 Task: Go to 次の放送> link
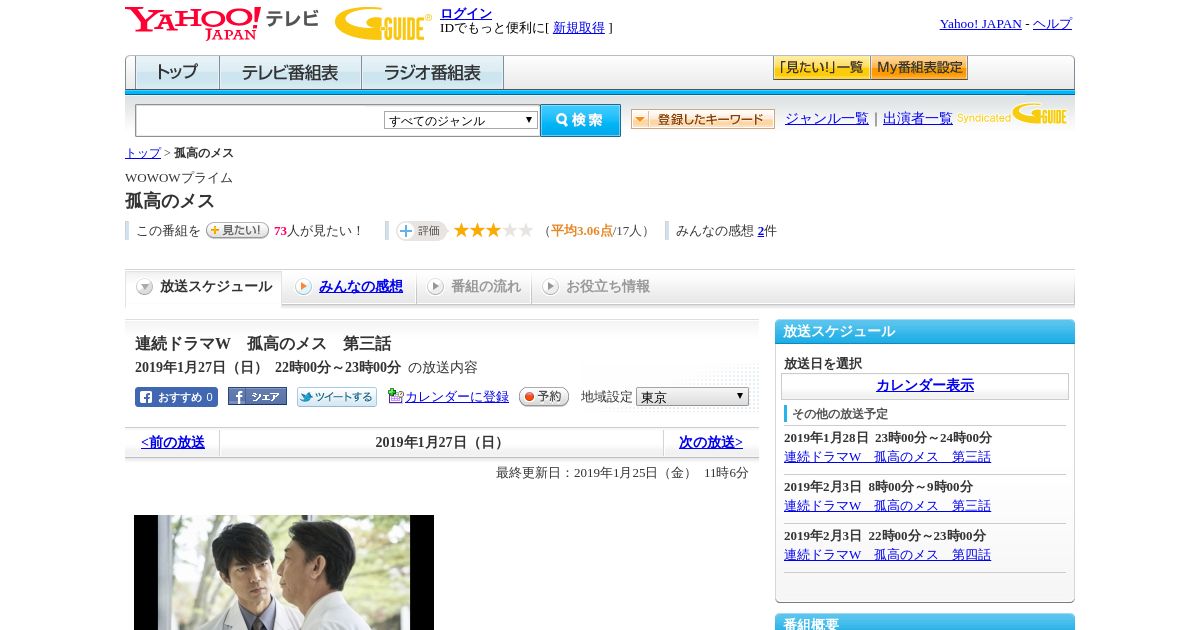[x=711, y=442]
